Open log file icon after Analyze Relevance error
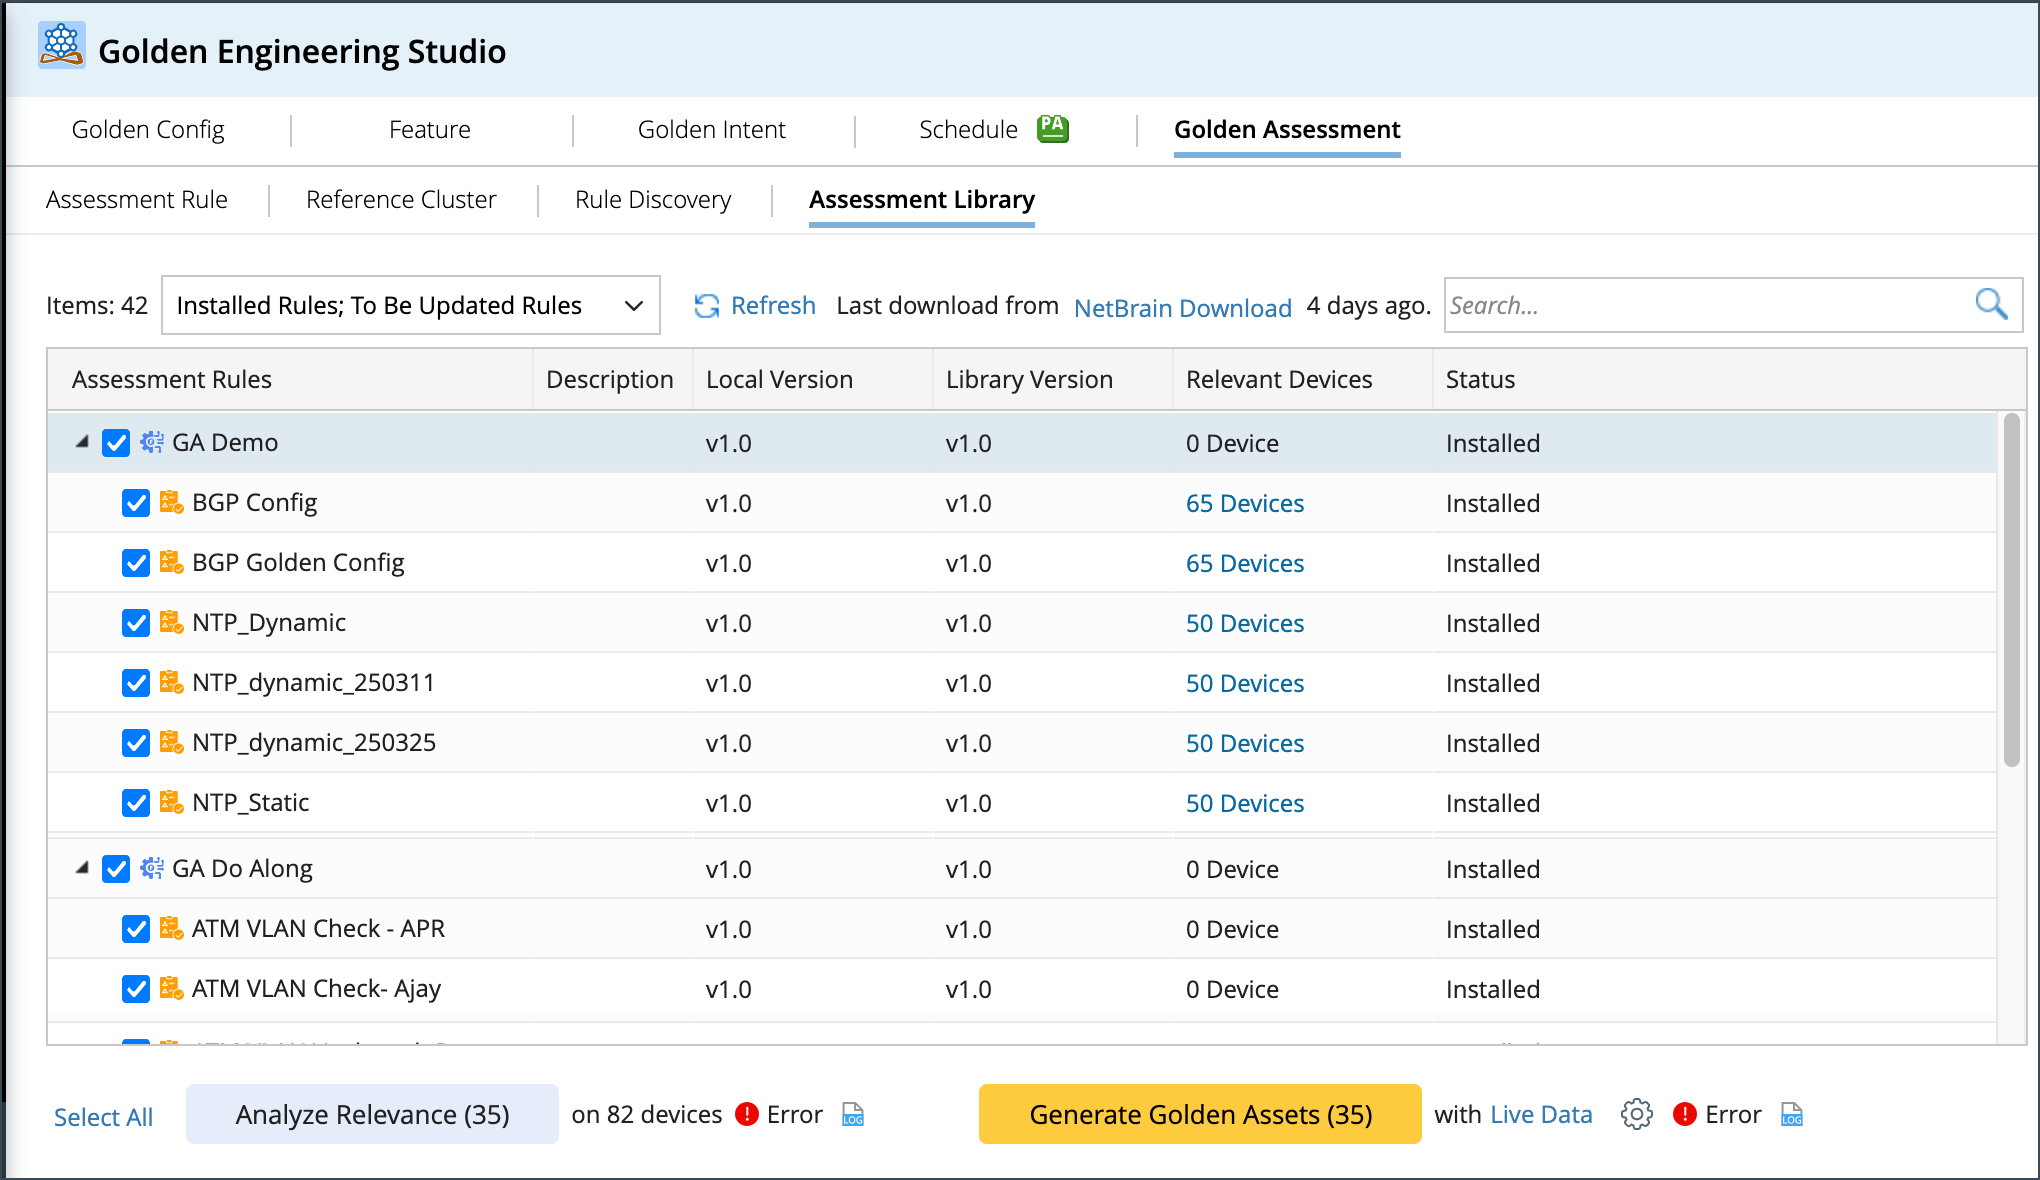 click(853, 1114)
